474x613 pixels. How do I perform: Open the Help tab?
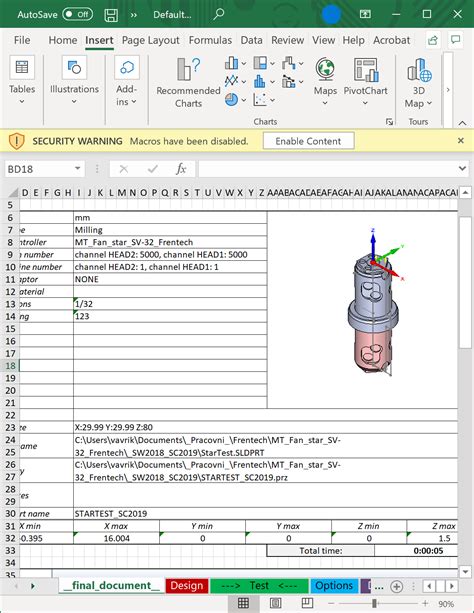[354, 40]
